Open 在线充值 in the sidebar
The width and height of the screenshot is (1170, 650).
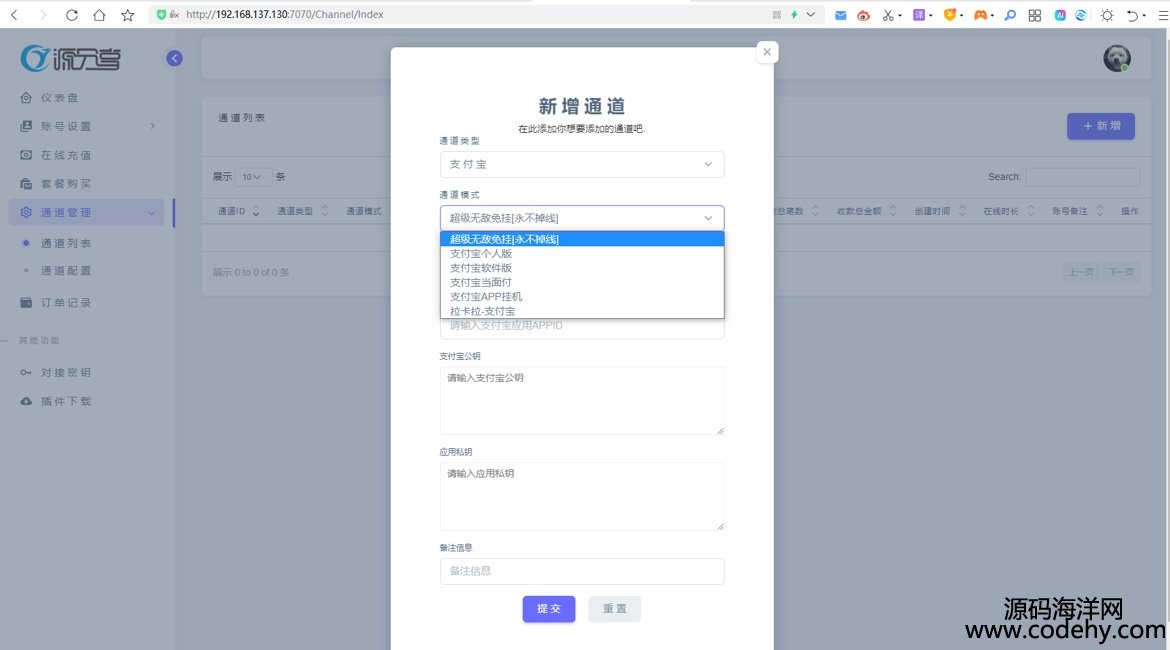[x=66, y=155]
